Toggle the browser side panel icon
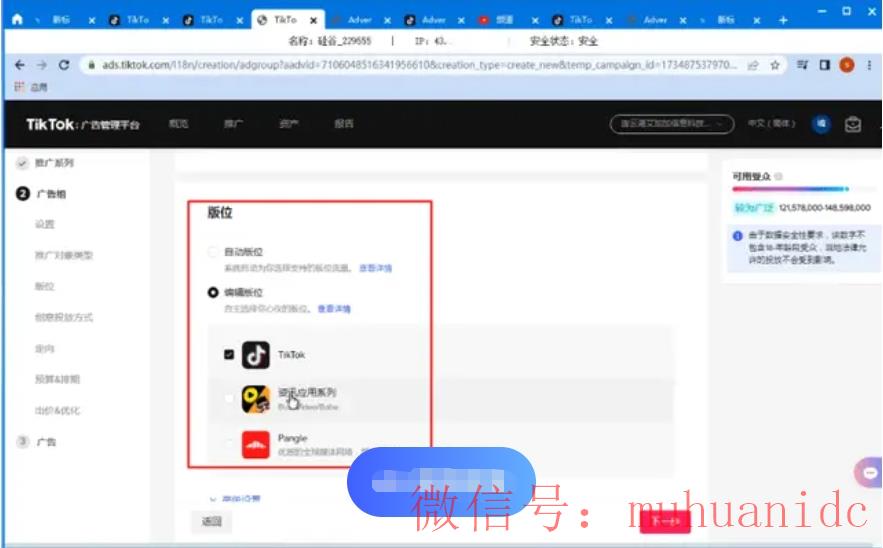The image size is (883, 548). 824,65
